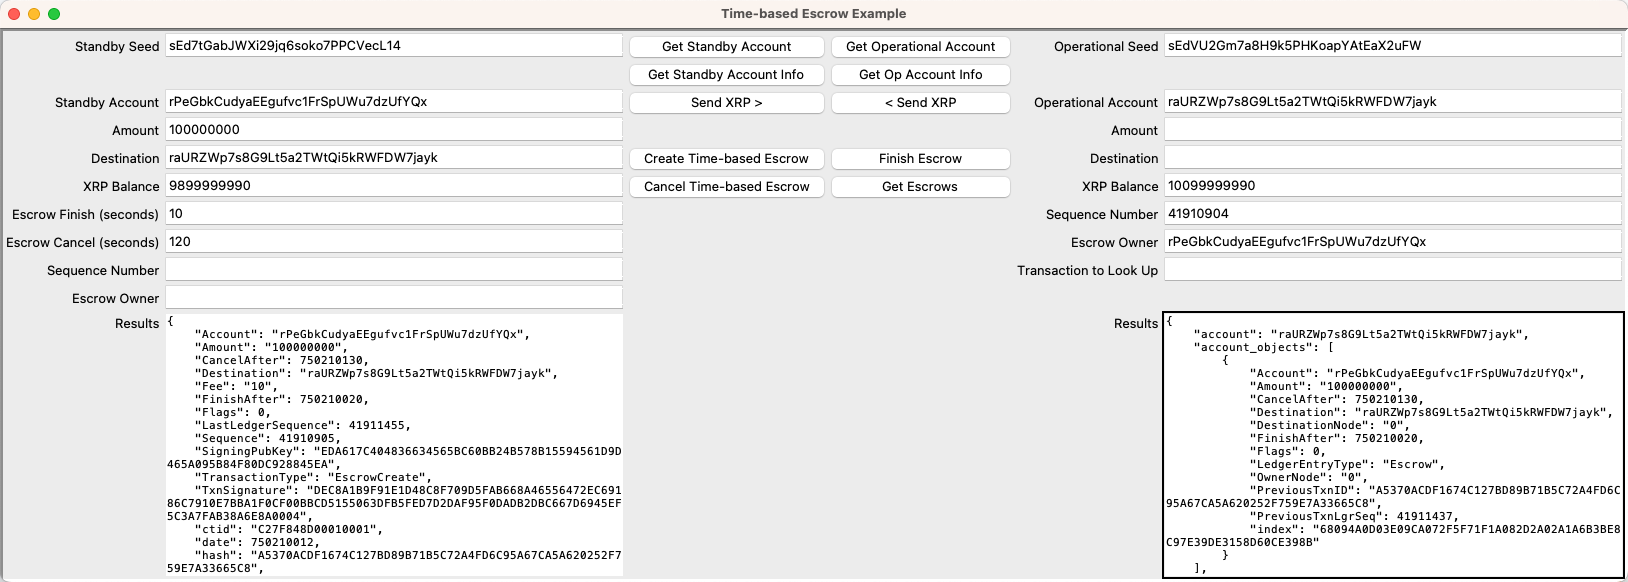This screenshot has height=582, width=1628.
Task: Close the Time-based Escrow Example window
Action: [x=14, y=14]
